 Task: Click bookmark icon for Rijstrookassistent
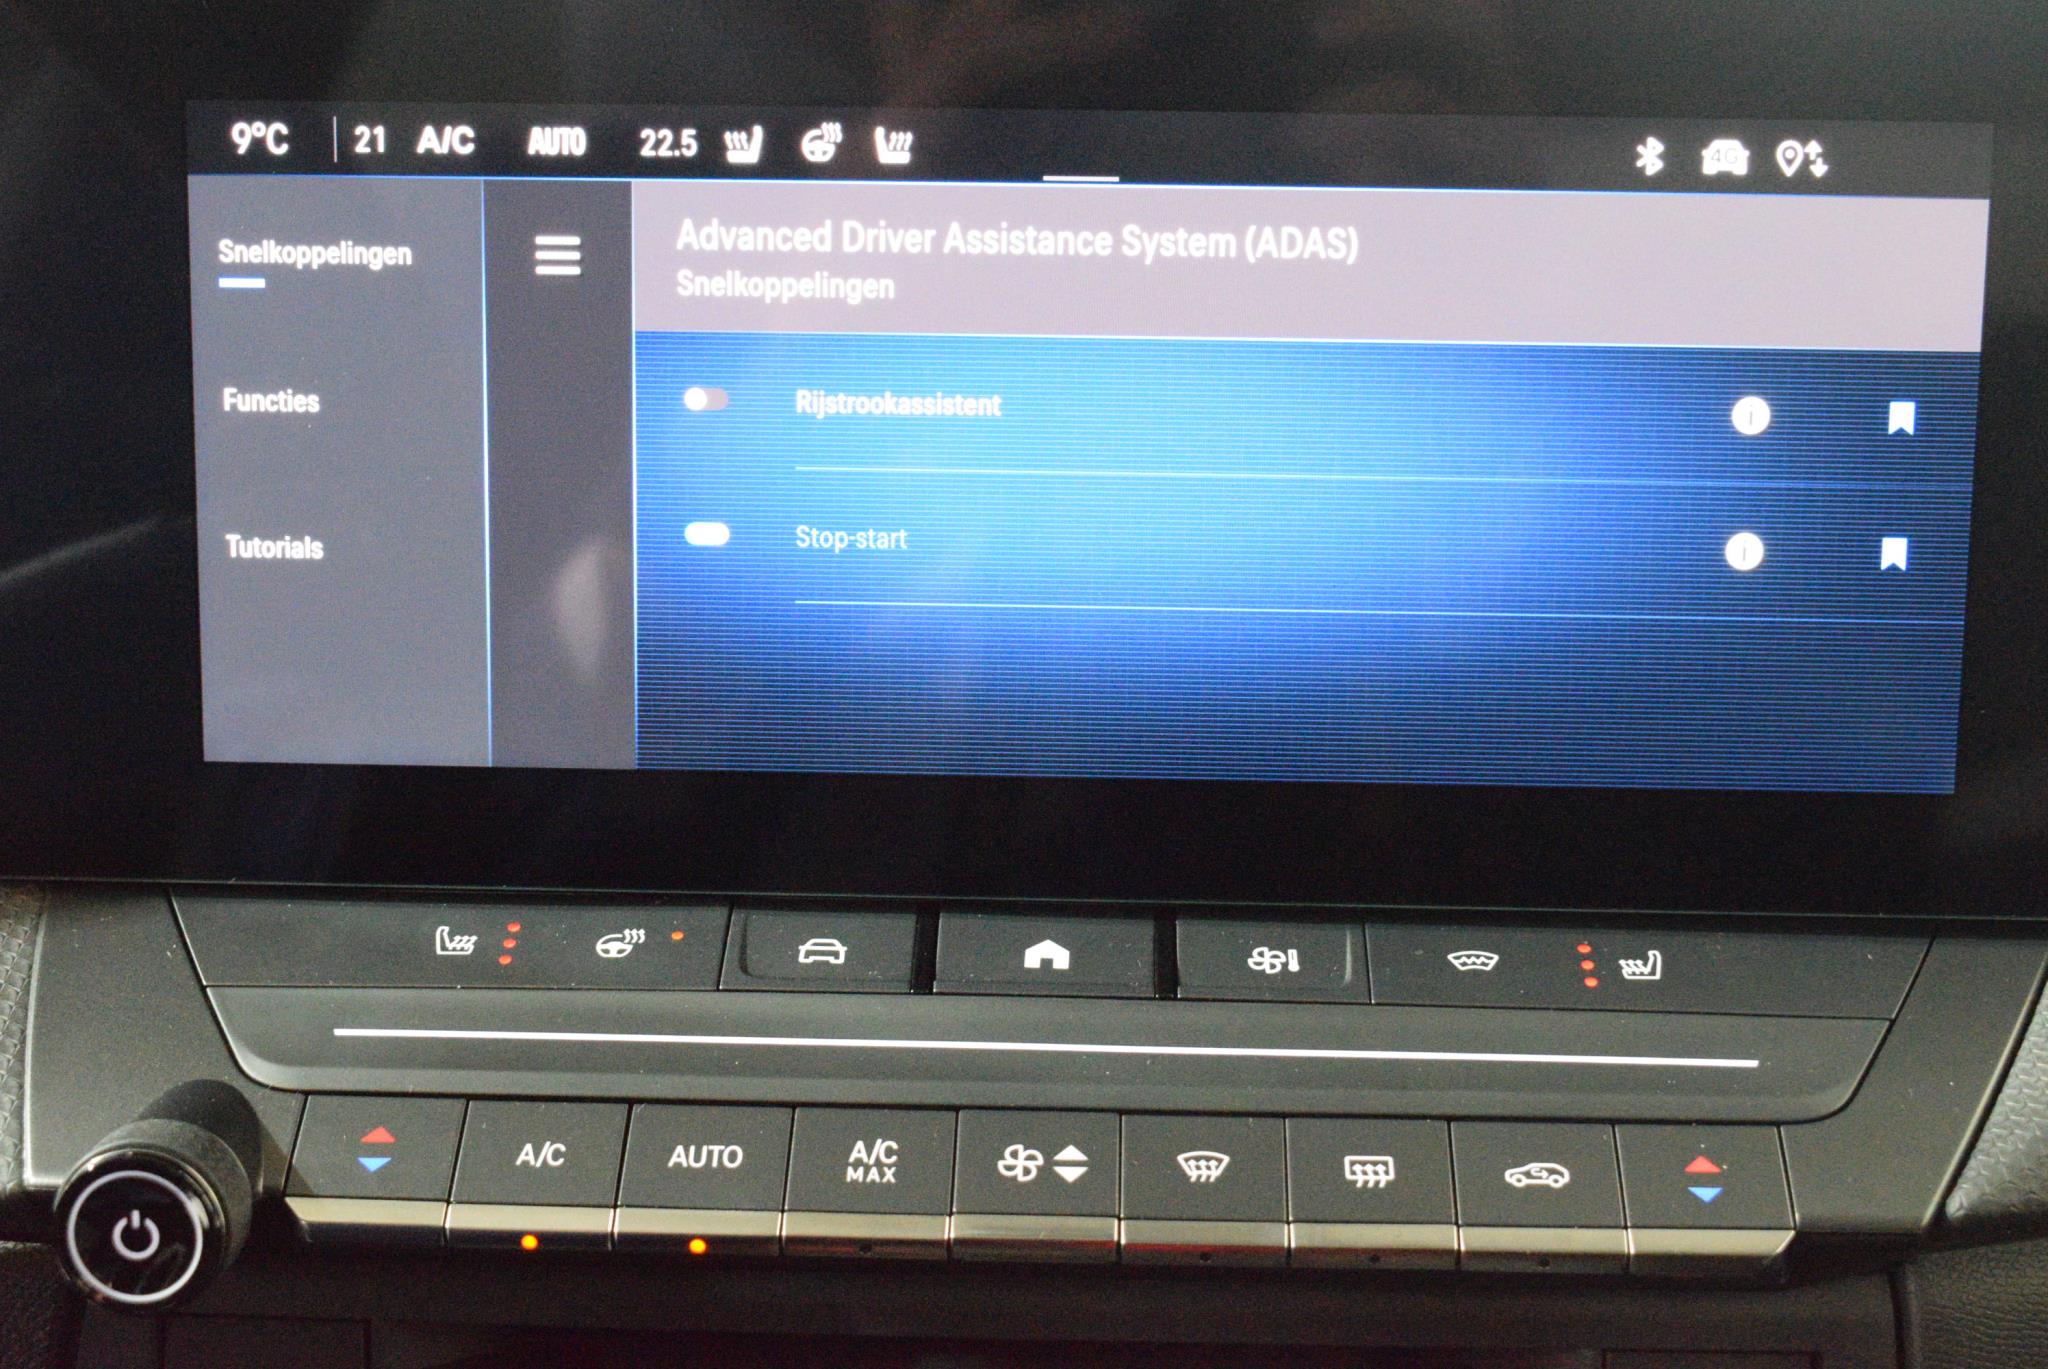pos(1901,418)
